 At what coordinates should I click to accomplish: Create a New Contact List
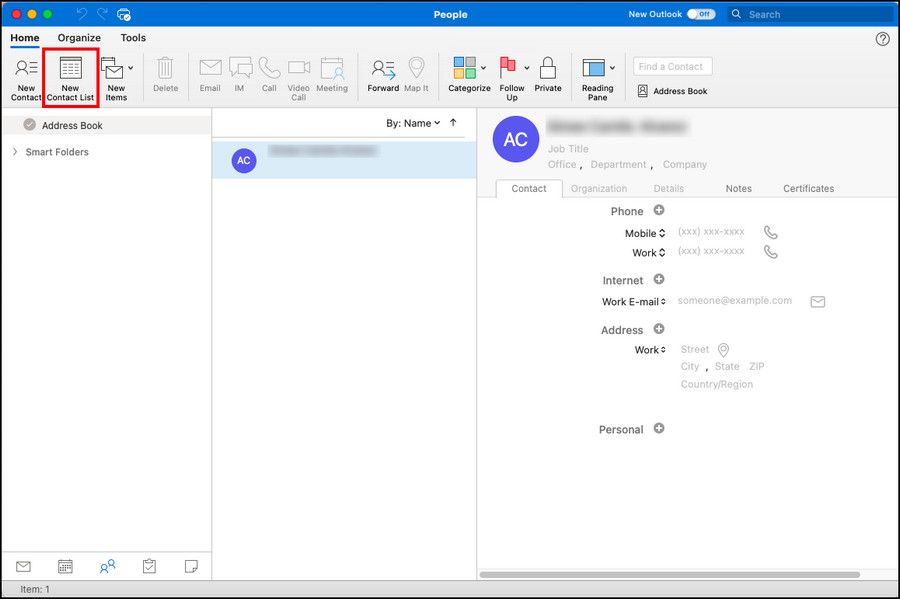[70, 77]
